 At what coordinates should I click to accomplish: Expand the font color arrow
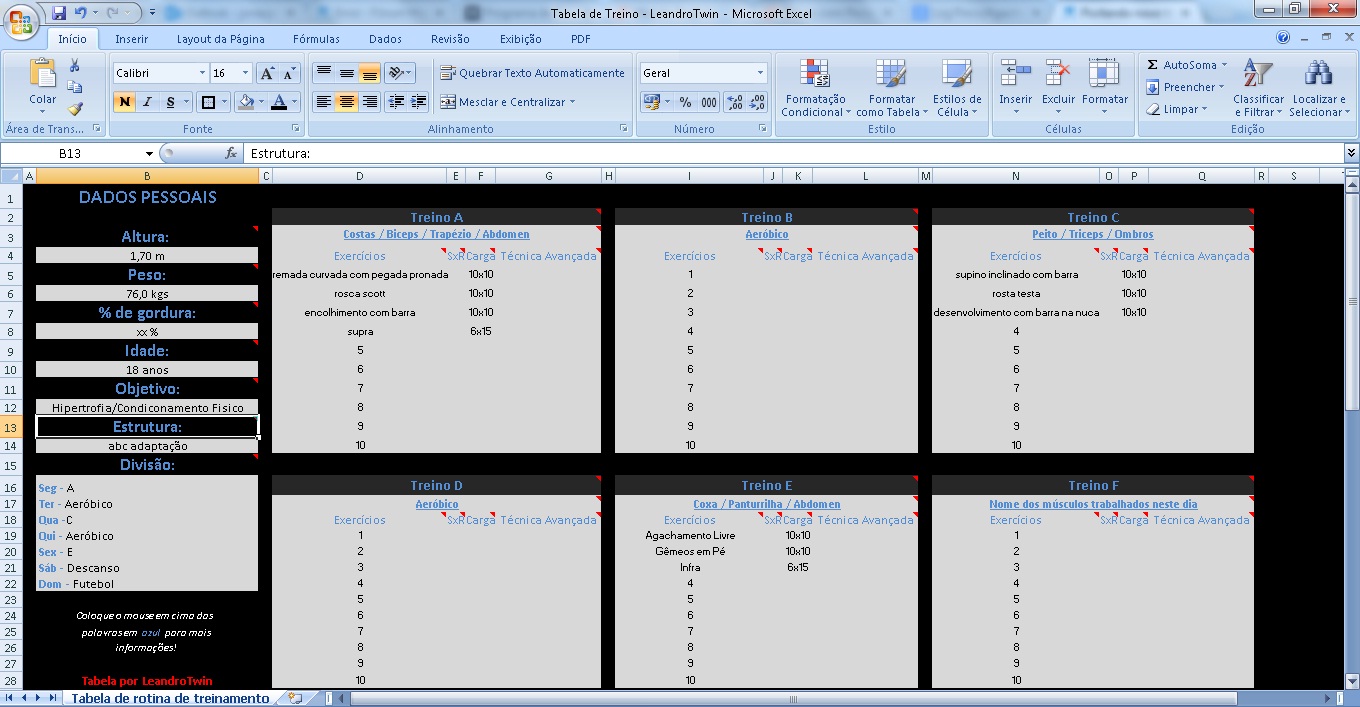295,102
